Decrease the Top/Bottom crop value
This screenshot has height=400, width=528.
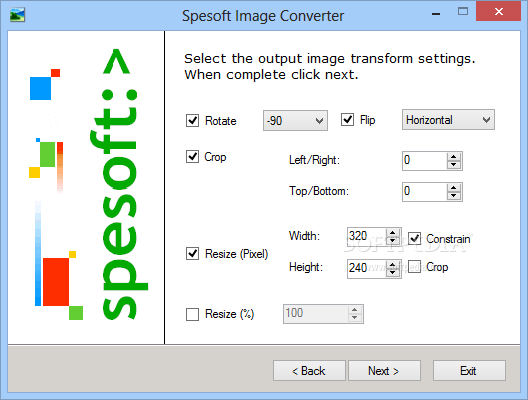(x=454, y=196)
